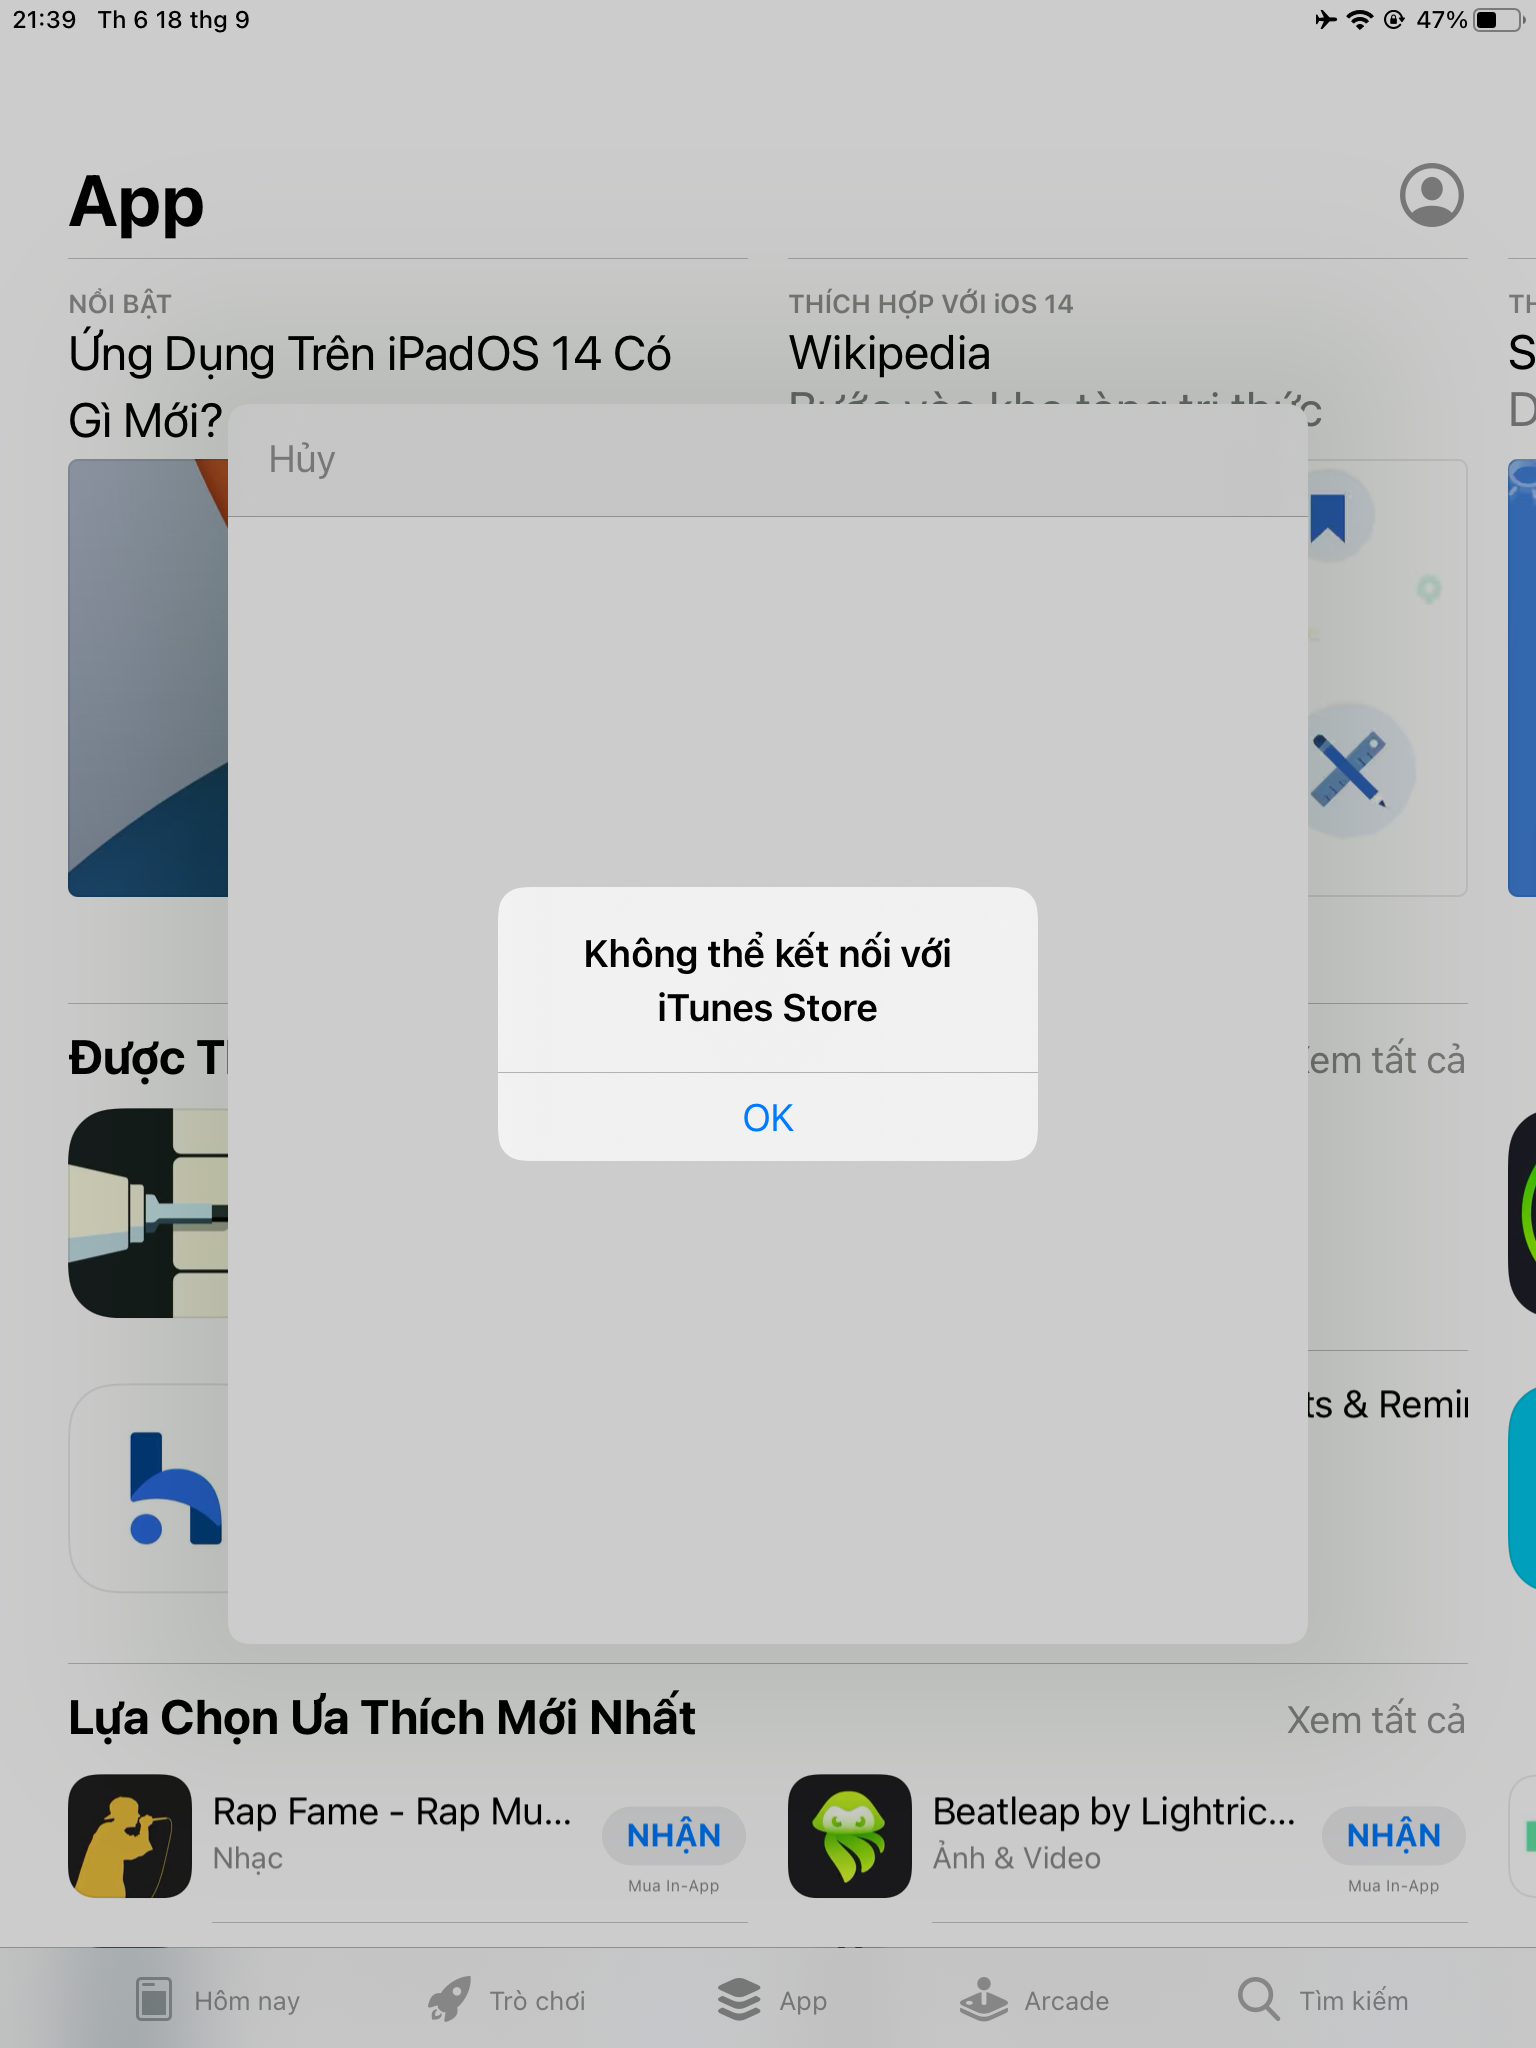Select the App tab in bottom bar
1536x2048 pixels.
[x=772, y=2000]
